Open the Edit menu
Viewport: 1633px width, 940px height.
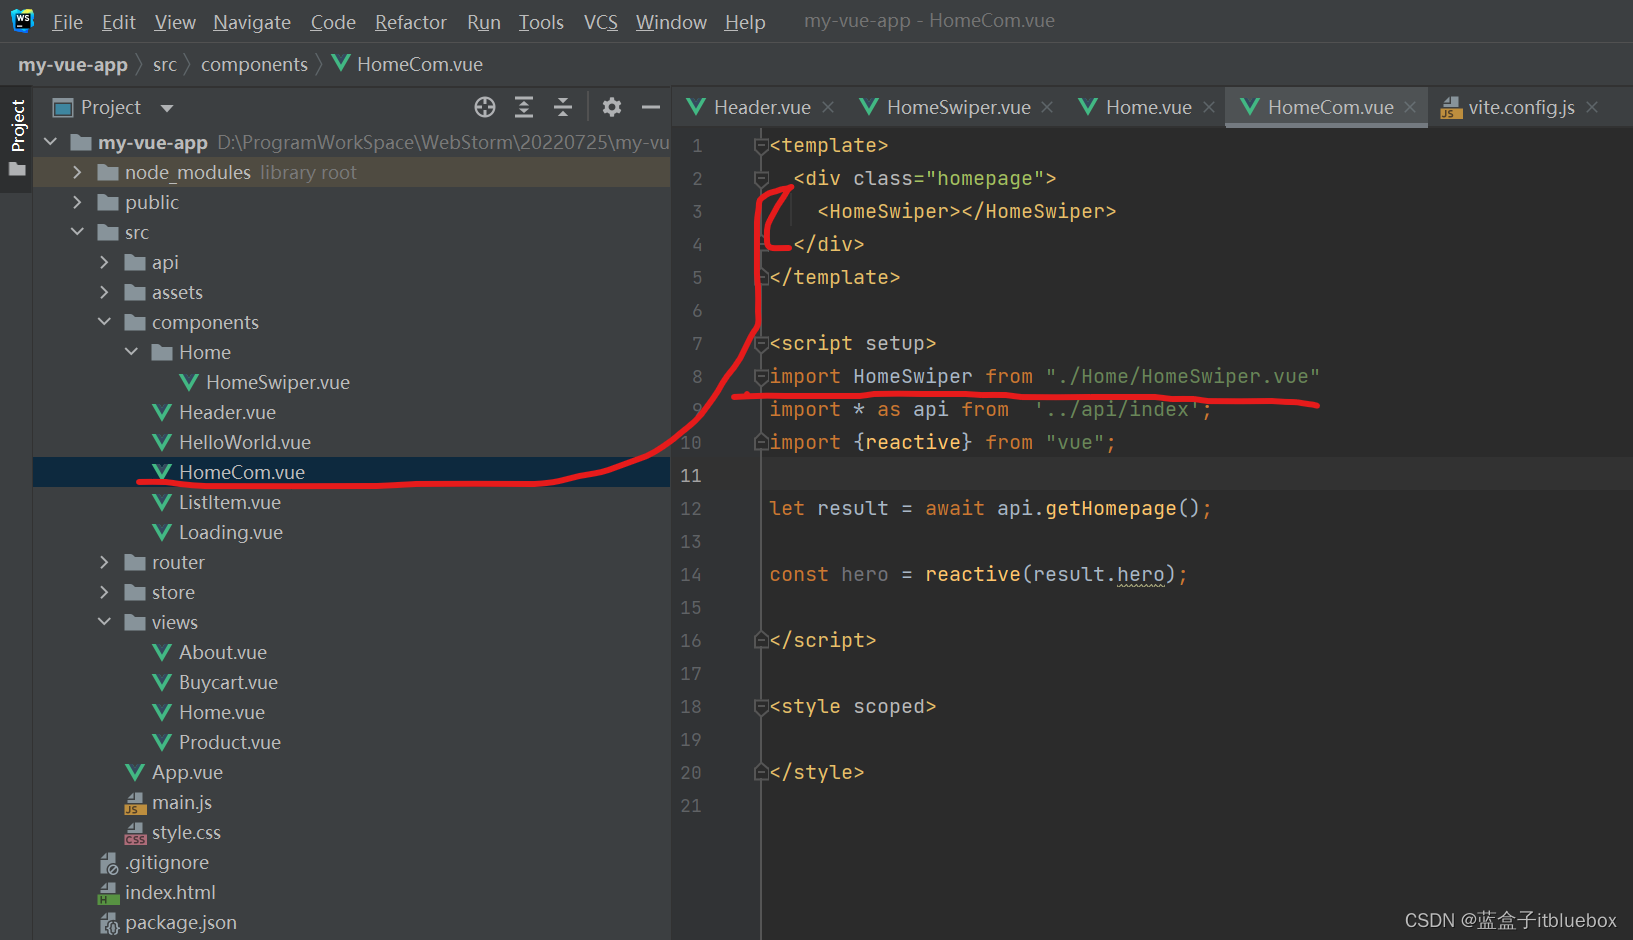119,22
